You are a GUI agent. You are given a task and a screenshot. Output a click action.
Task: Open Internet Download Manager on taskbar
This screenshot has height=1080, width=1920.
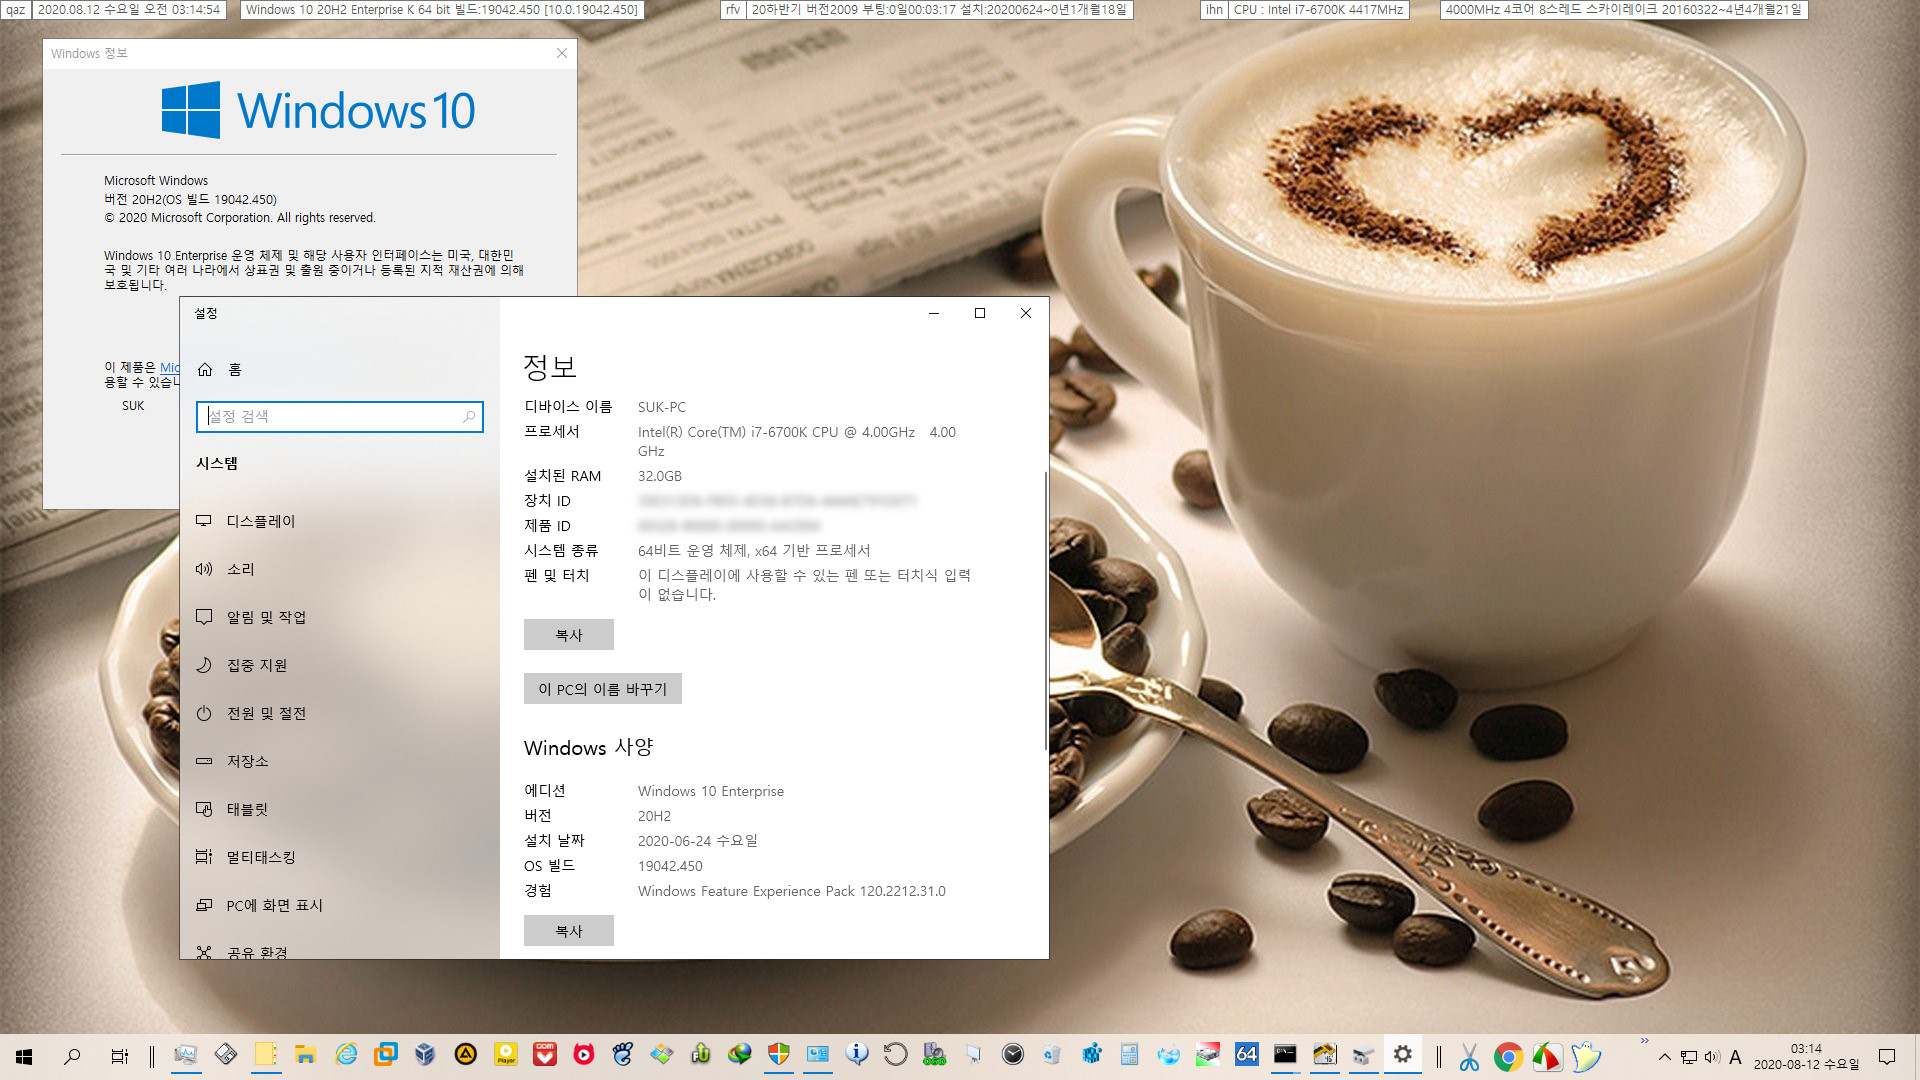click(x=739, y=1055)
